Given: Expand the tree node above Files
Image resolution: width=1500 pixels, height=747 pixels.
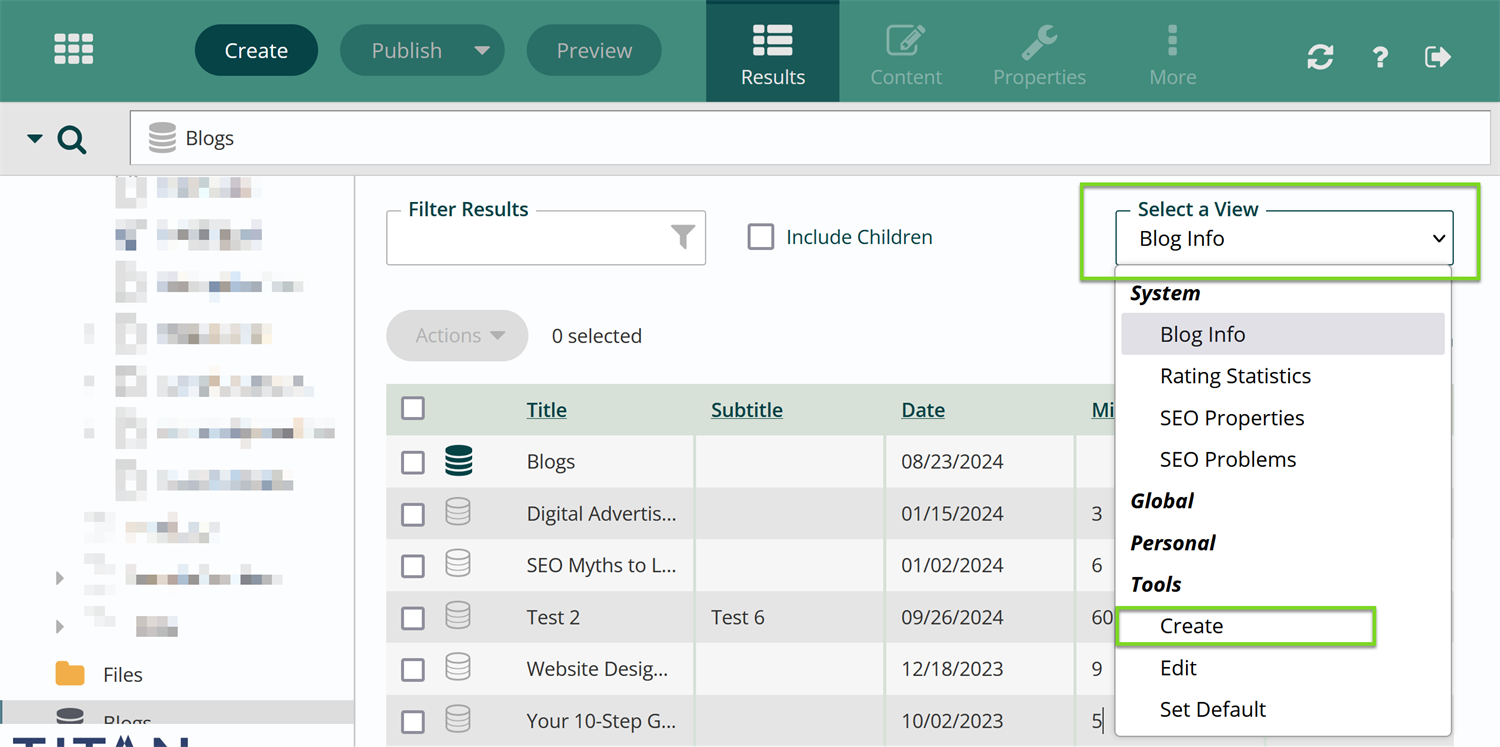Looking at the screenshot, I should (60, 626).
